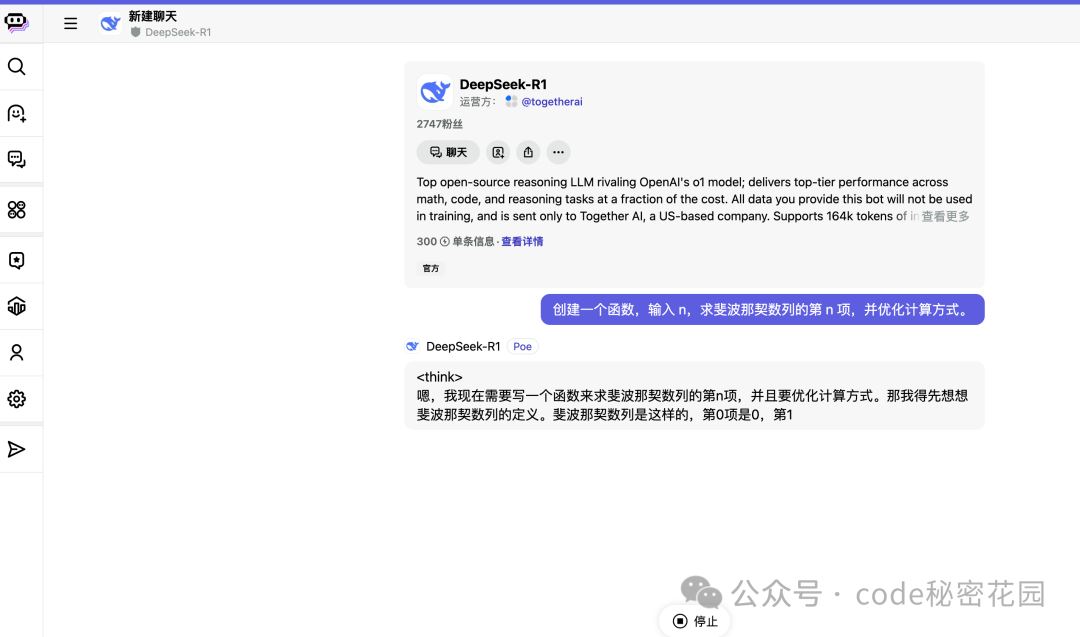Click the DeepSeek-R1 name above the response
This screenshot has height=637, width=1080.
(463, 346)
